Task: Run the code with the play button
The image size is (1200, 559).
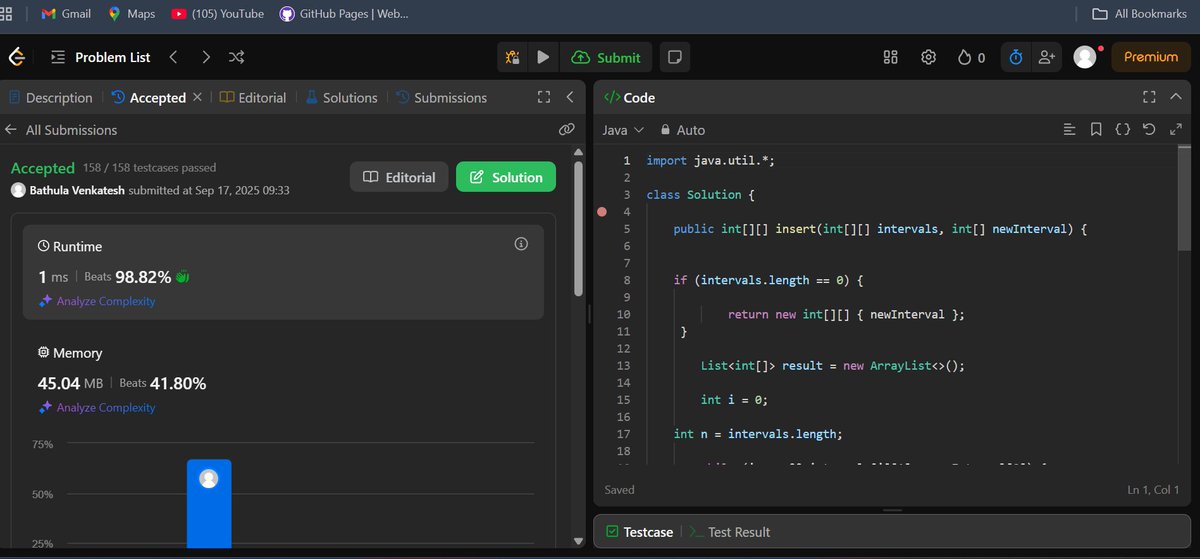Action: 543,57
